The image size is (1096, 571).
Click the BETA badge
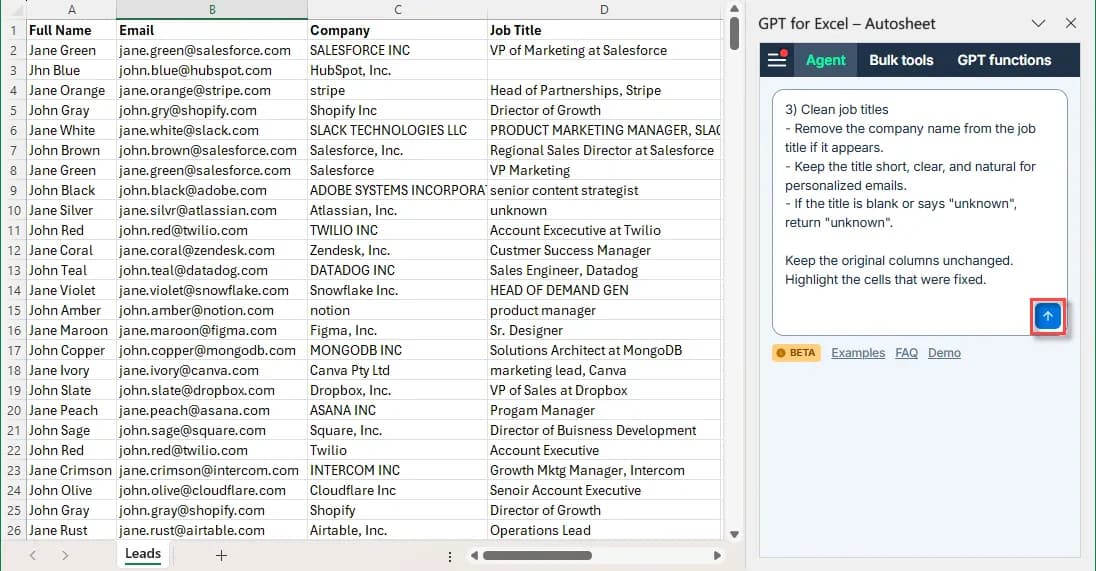[796, 353]
